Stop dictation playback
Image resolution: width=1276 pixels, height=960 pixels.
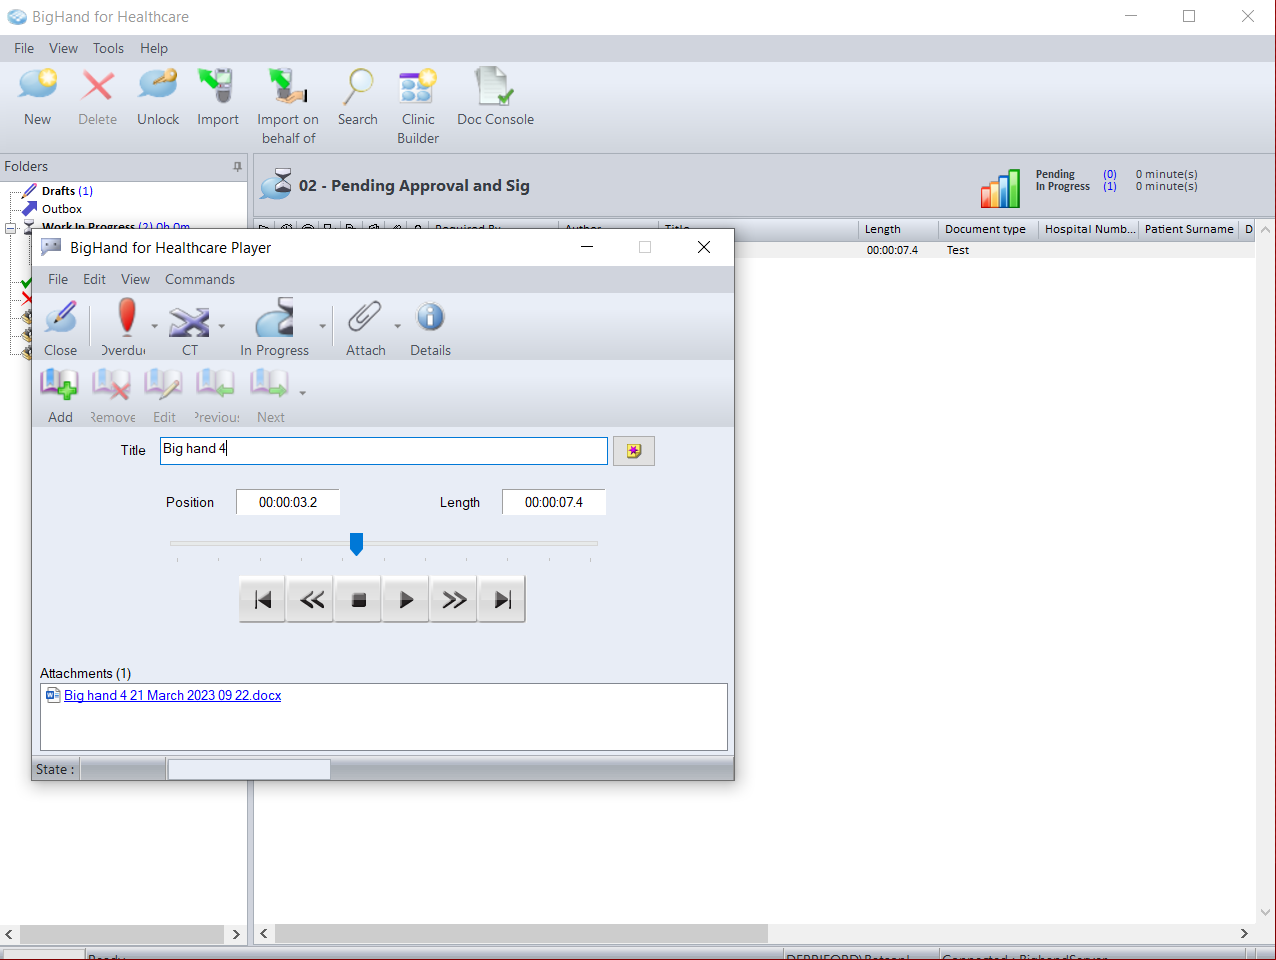(359, 600)
